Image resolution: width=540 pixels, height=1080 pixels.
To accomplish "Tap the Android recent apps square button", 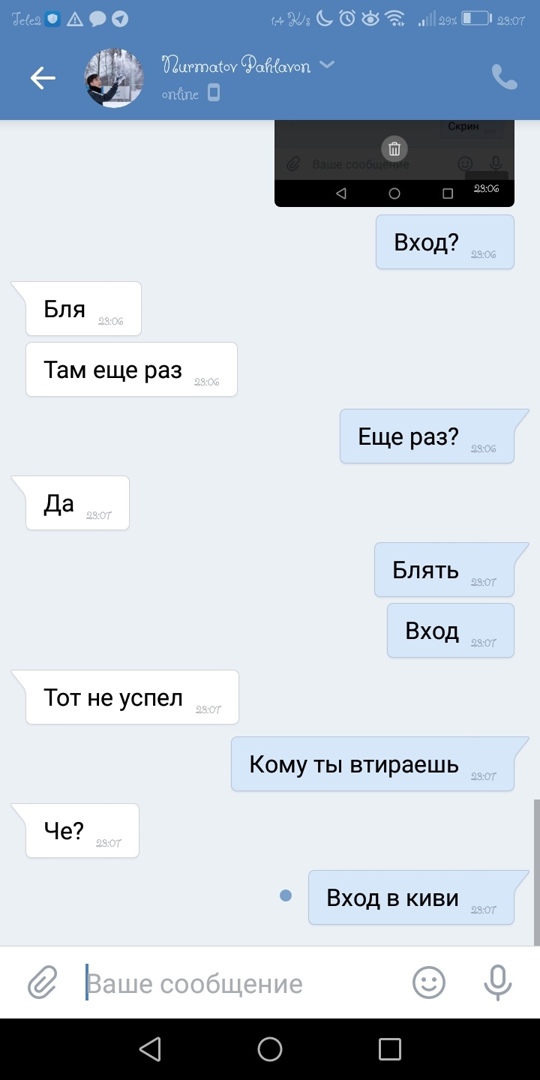I will [x=390, y=1049].
